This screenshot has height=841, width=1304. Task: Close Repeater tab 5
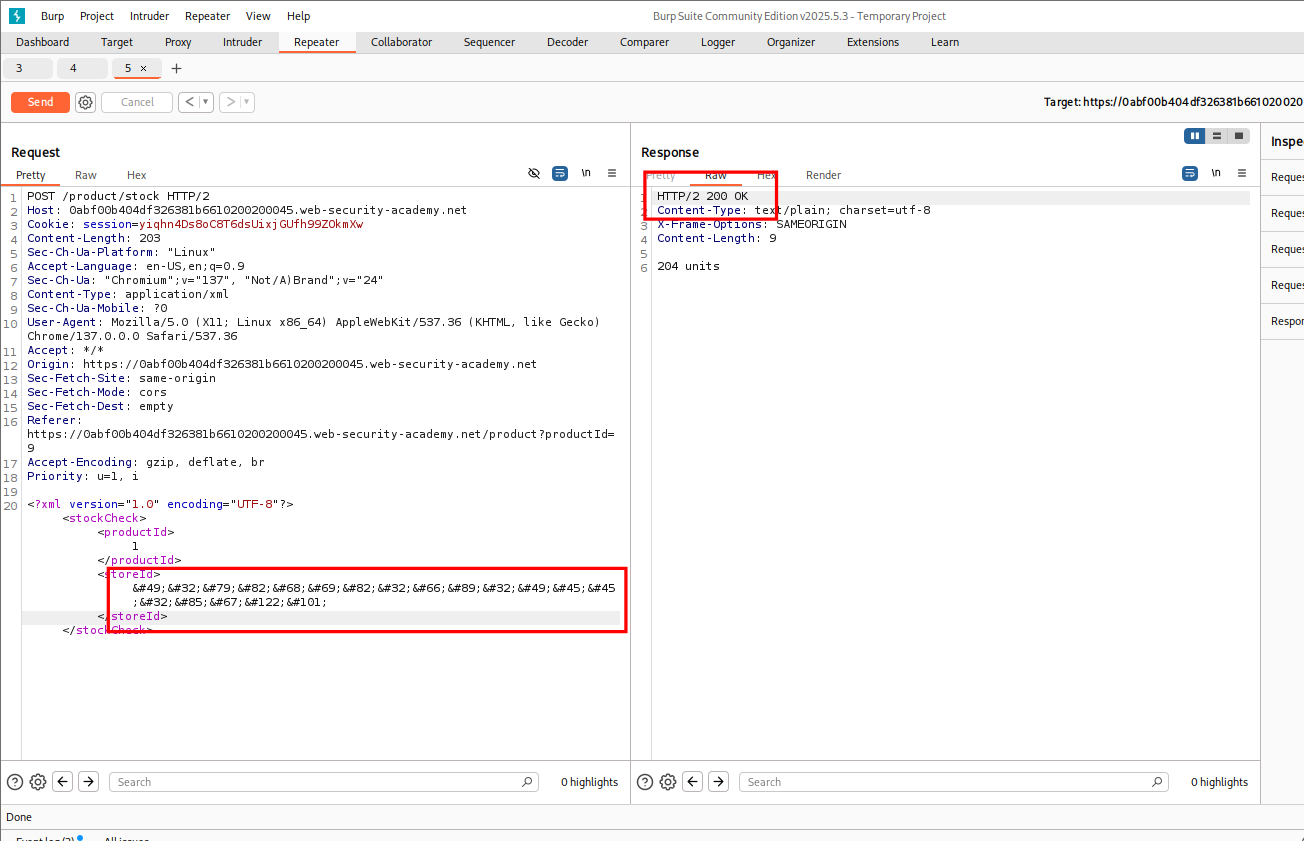(x=143, y=68)
